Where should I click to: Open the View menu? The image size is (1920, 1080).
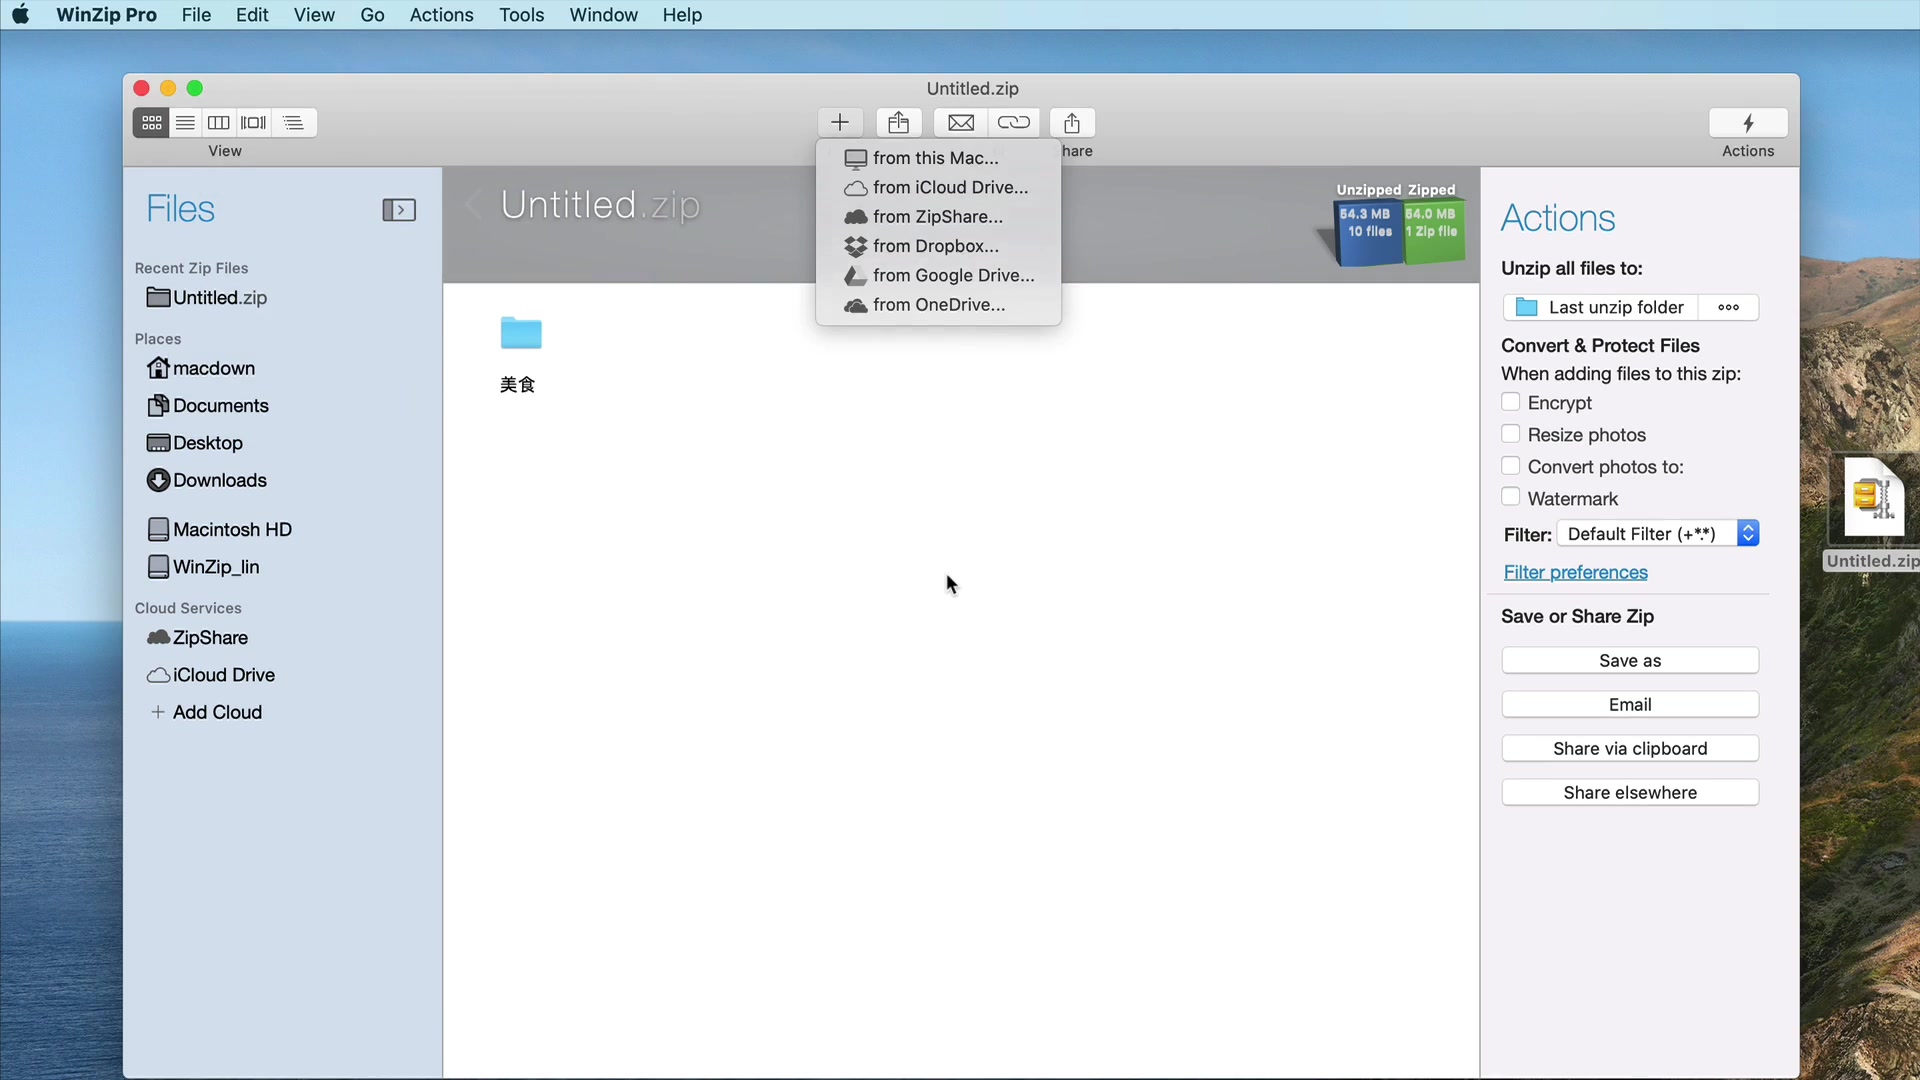point(314,15)
